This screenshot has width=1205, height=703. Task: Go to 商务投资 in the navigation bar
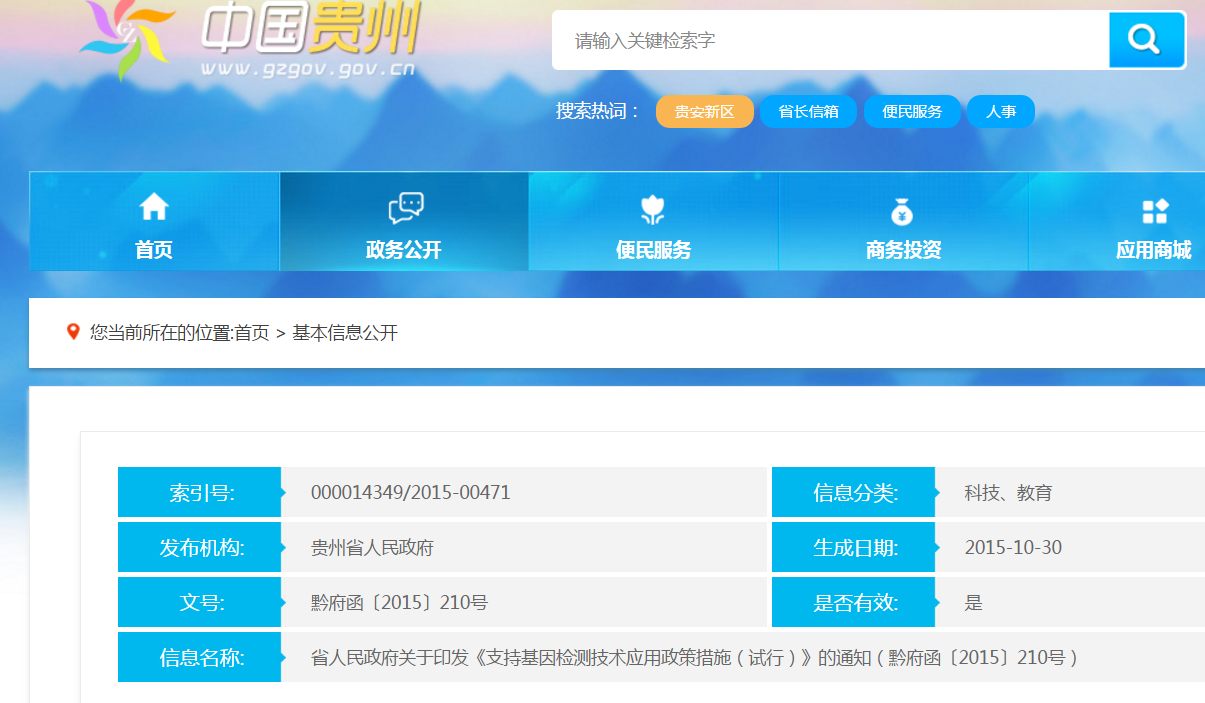point(903,250)
